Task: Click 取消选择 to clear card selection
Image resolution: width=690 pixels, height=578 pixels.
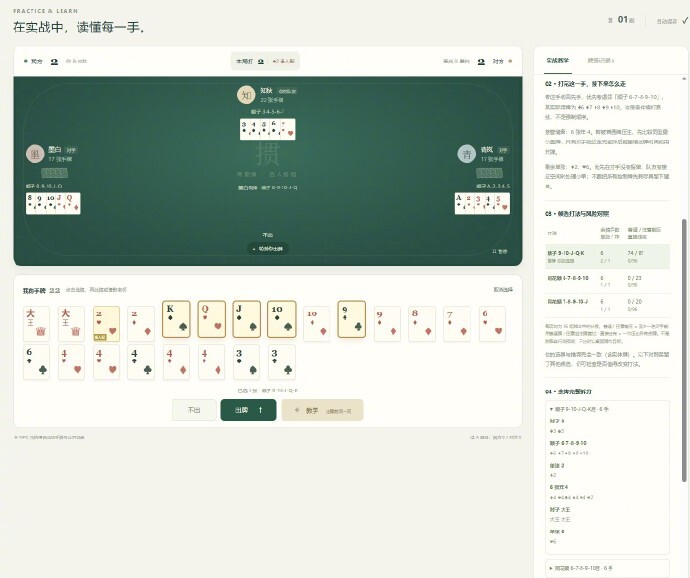Action: (x=503, y=290)
